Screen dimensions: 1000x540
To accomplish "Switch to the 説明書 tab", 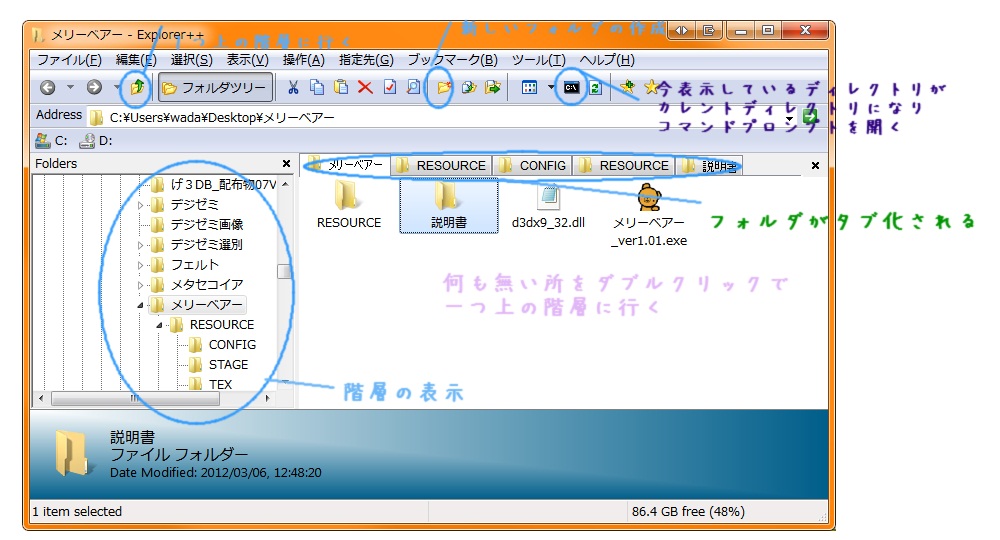I will click(x=709, y=166).
